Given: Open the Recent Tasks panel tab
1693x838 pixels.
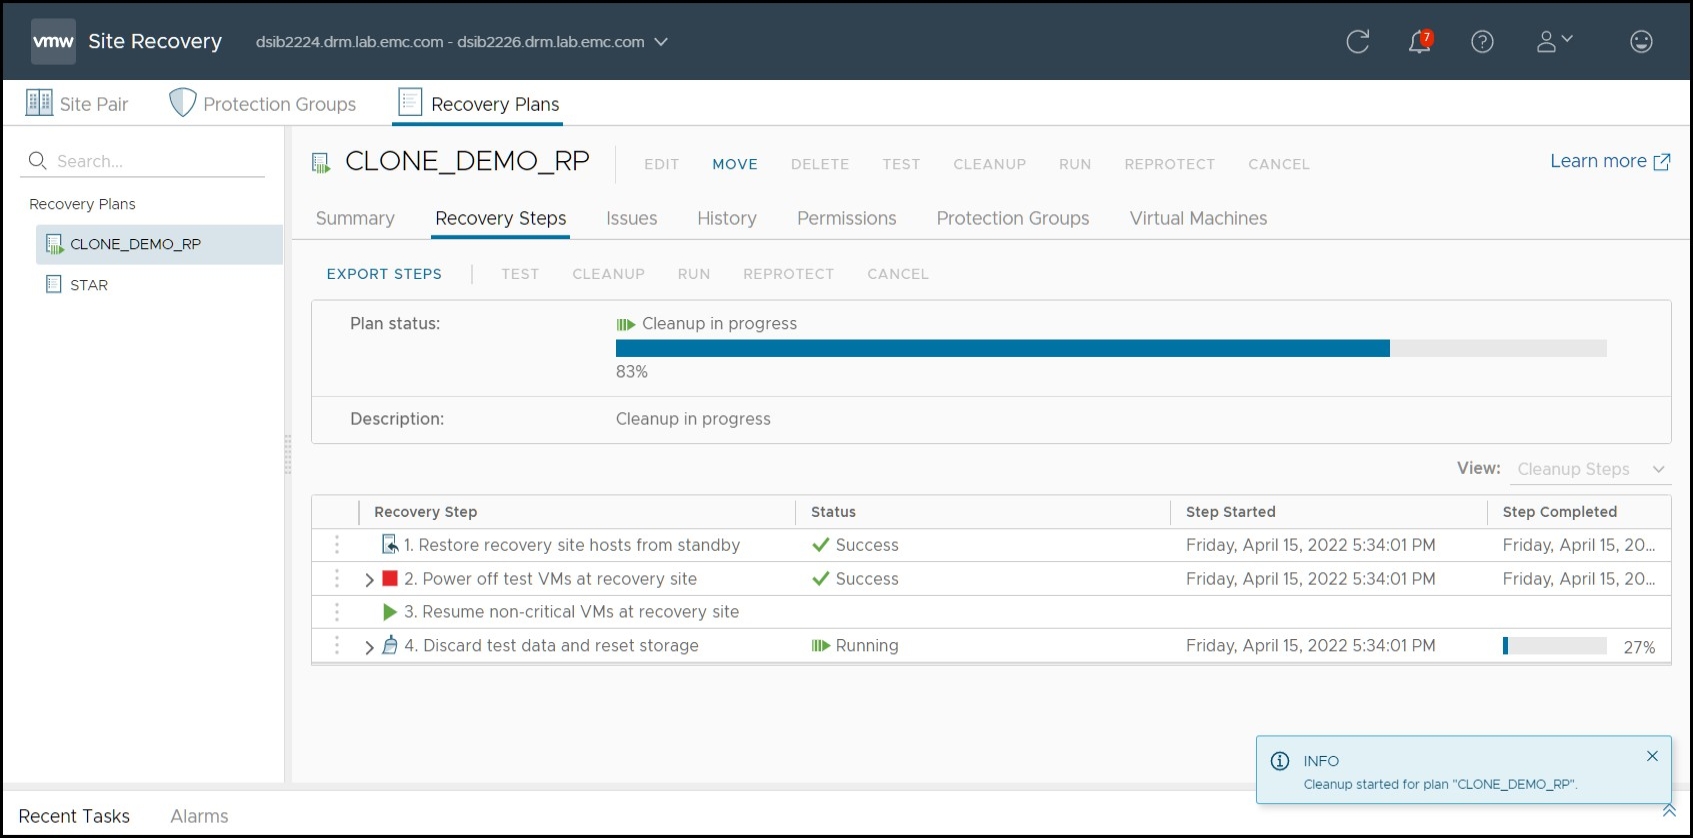Looking at the screenshot, I should point(74,816).
